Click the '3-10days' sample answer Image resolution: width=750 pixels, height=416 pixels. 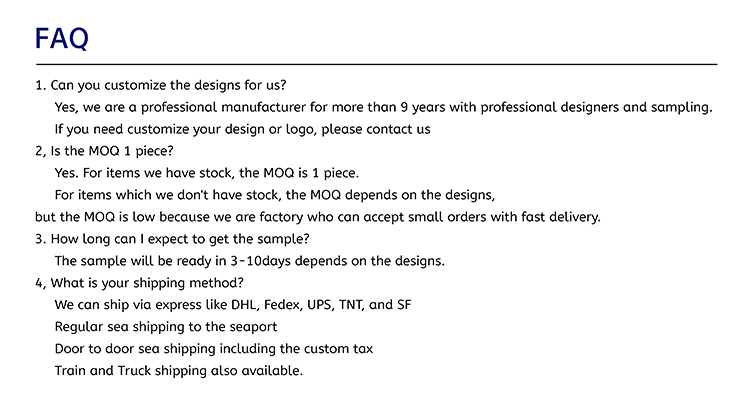(x=249, y=261)
